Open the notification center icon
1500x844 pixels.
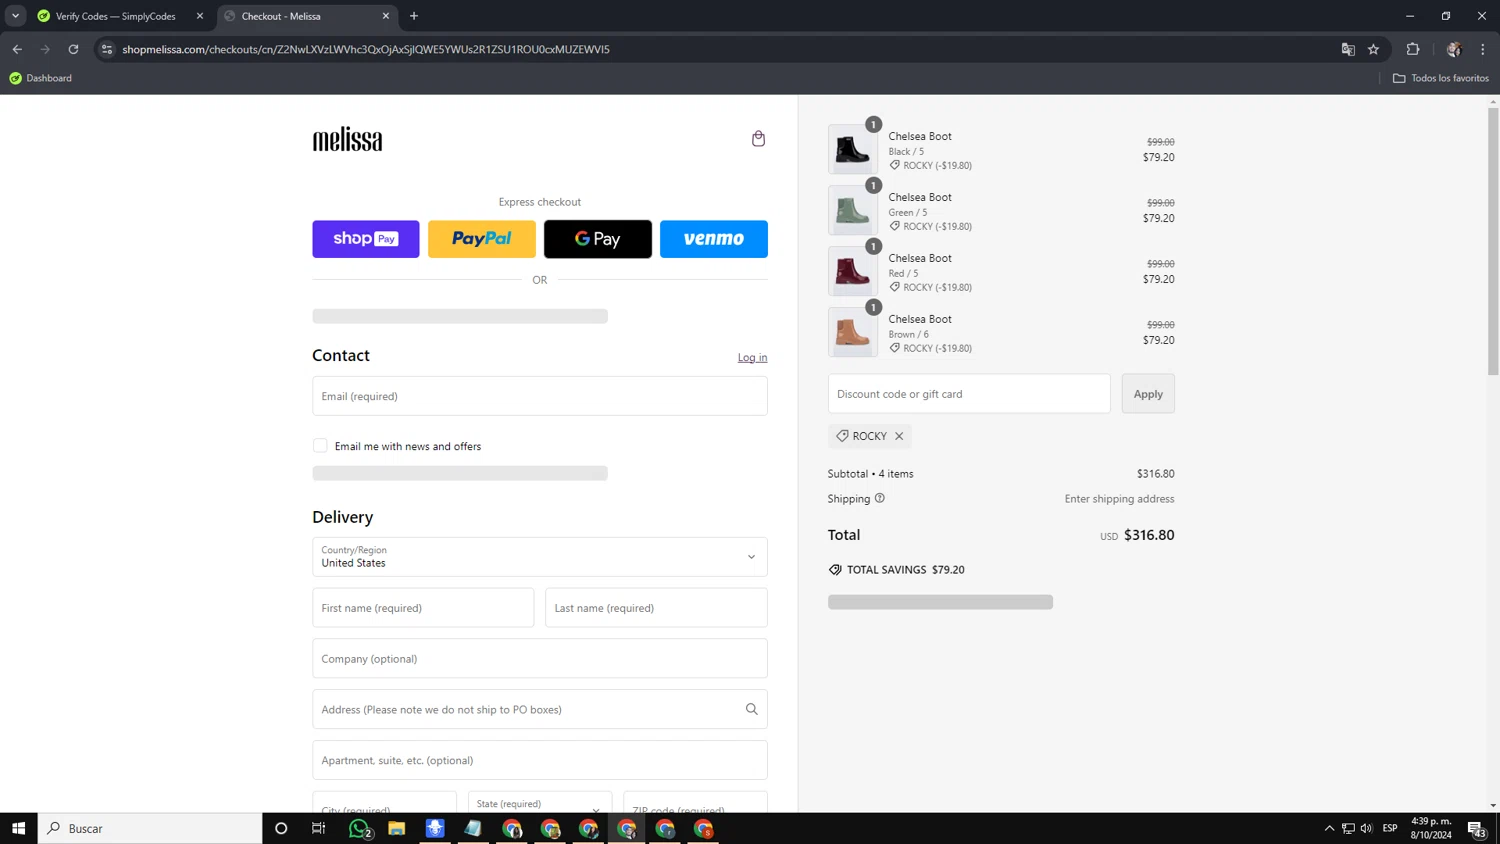1476,828
